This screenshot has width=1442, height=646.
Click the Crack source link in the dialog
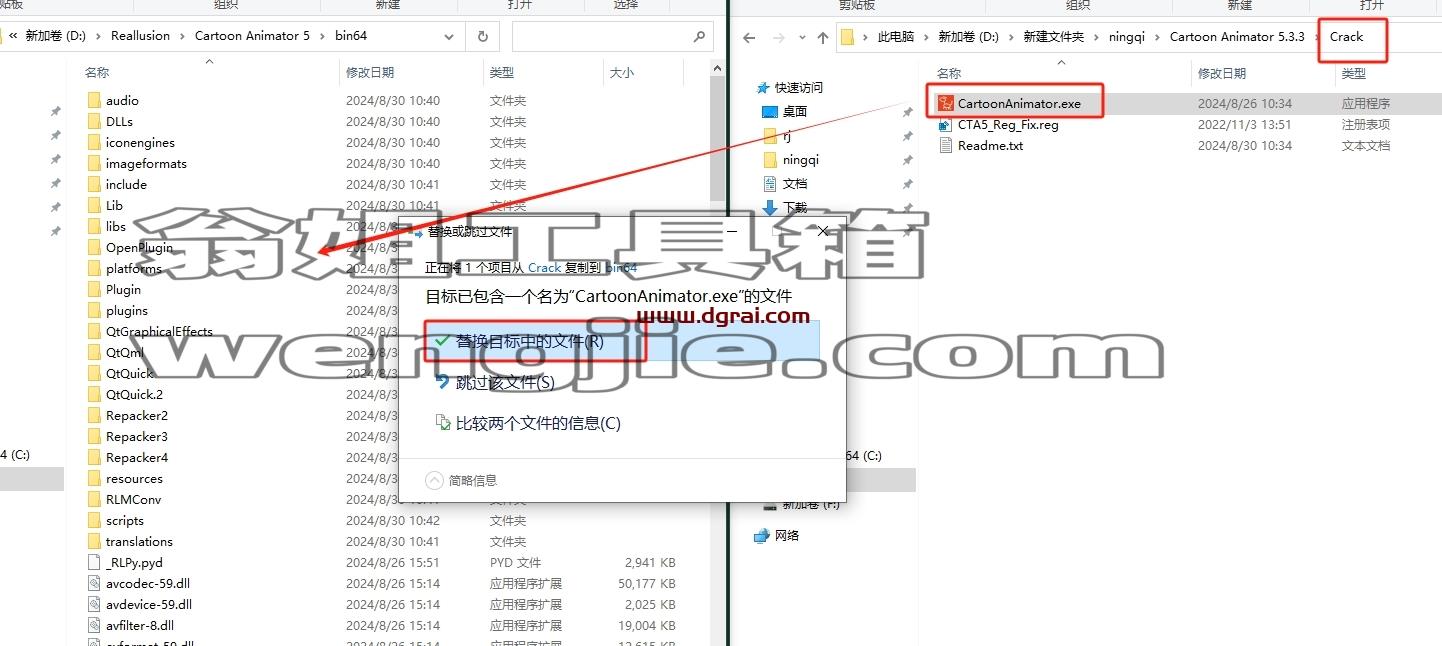544,268
